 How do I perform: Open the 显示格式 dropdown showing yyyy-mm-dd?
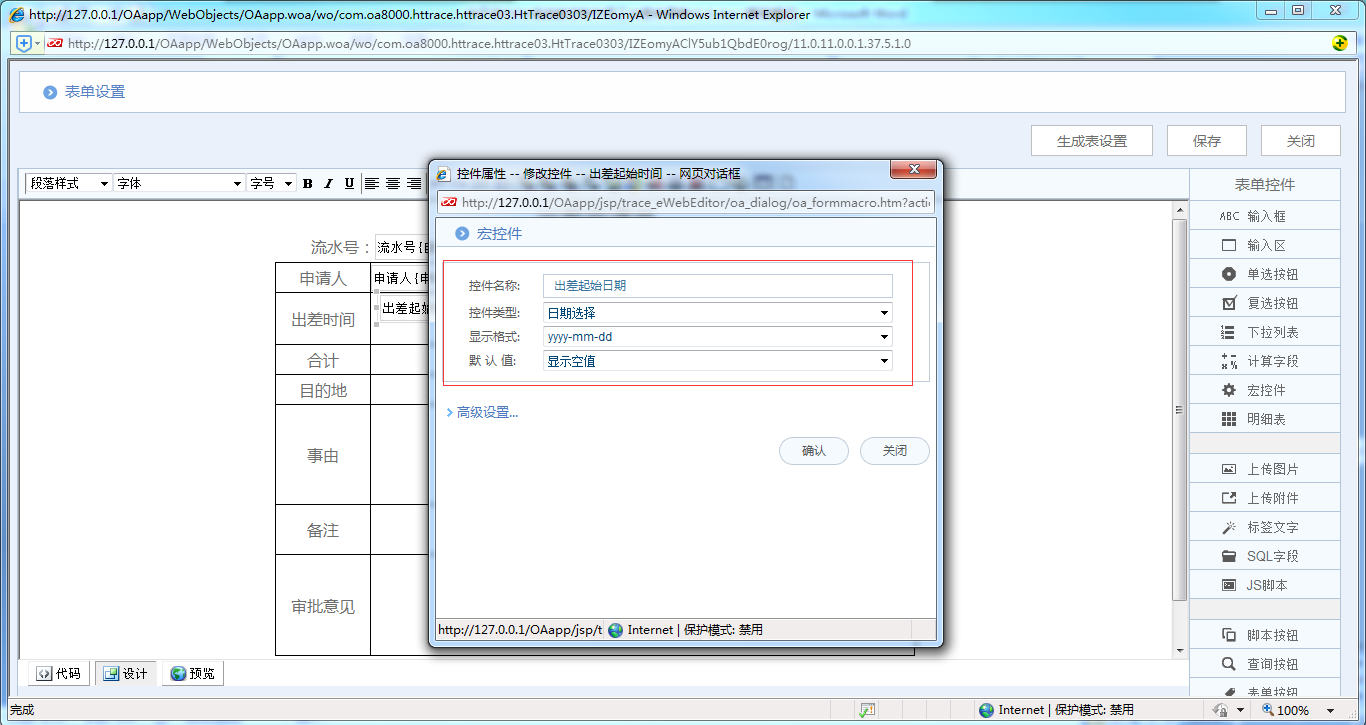pos(717,337)
